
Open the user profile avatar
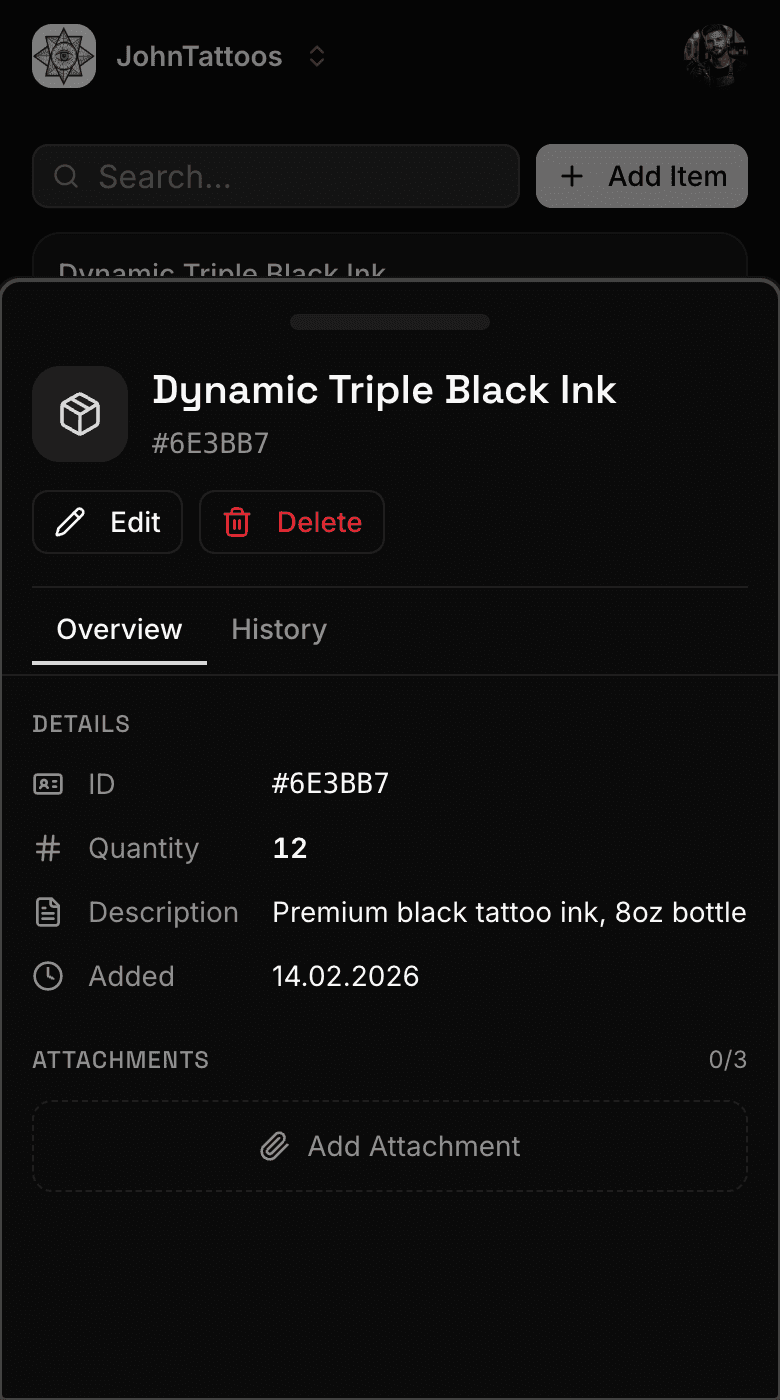[715, 56]
